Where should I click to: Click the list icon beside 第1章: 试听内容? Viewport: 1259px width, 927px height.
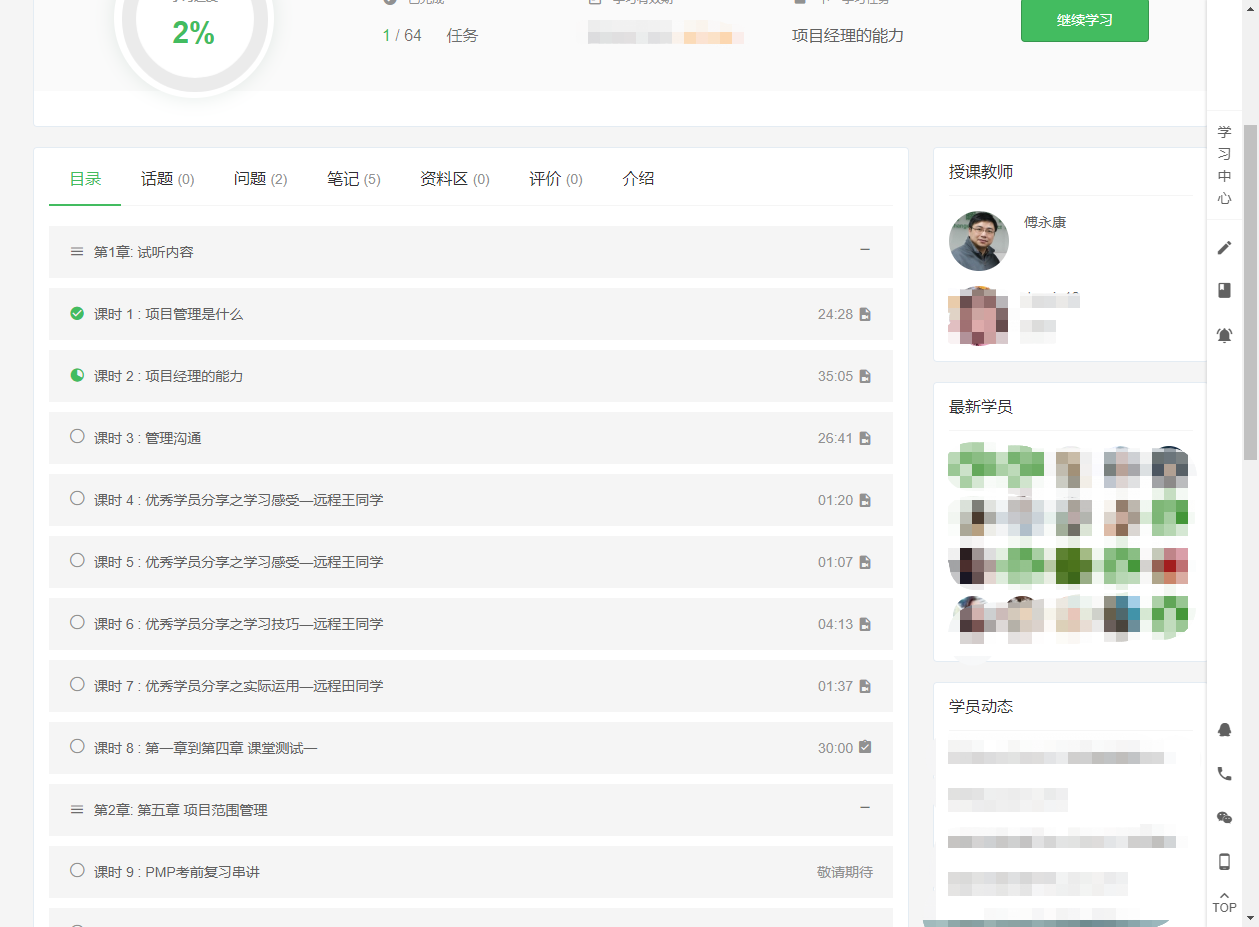click(x=77, y=252)
